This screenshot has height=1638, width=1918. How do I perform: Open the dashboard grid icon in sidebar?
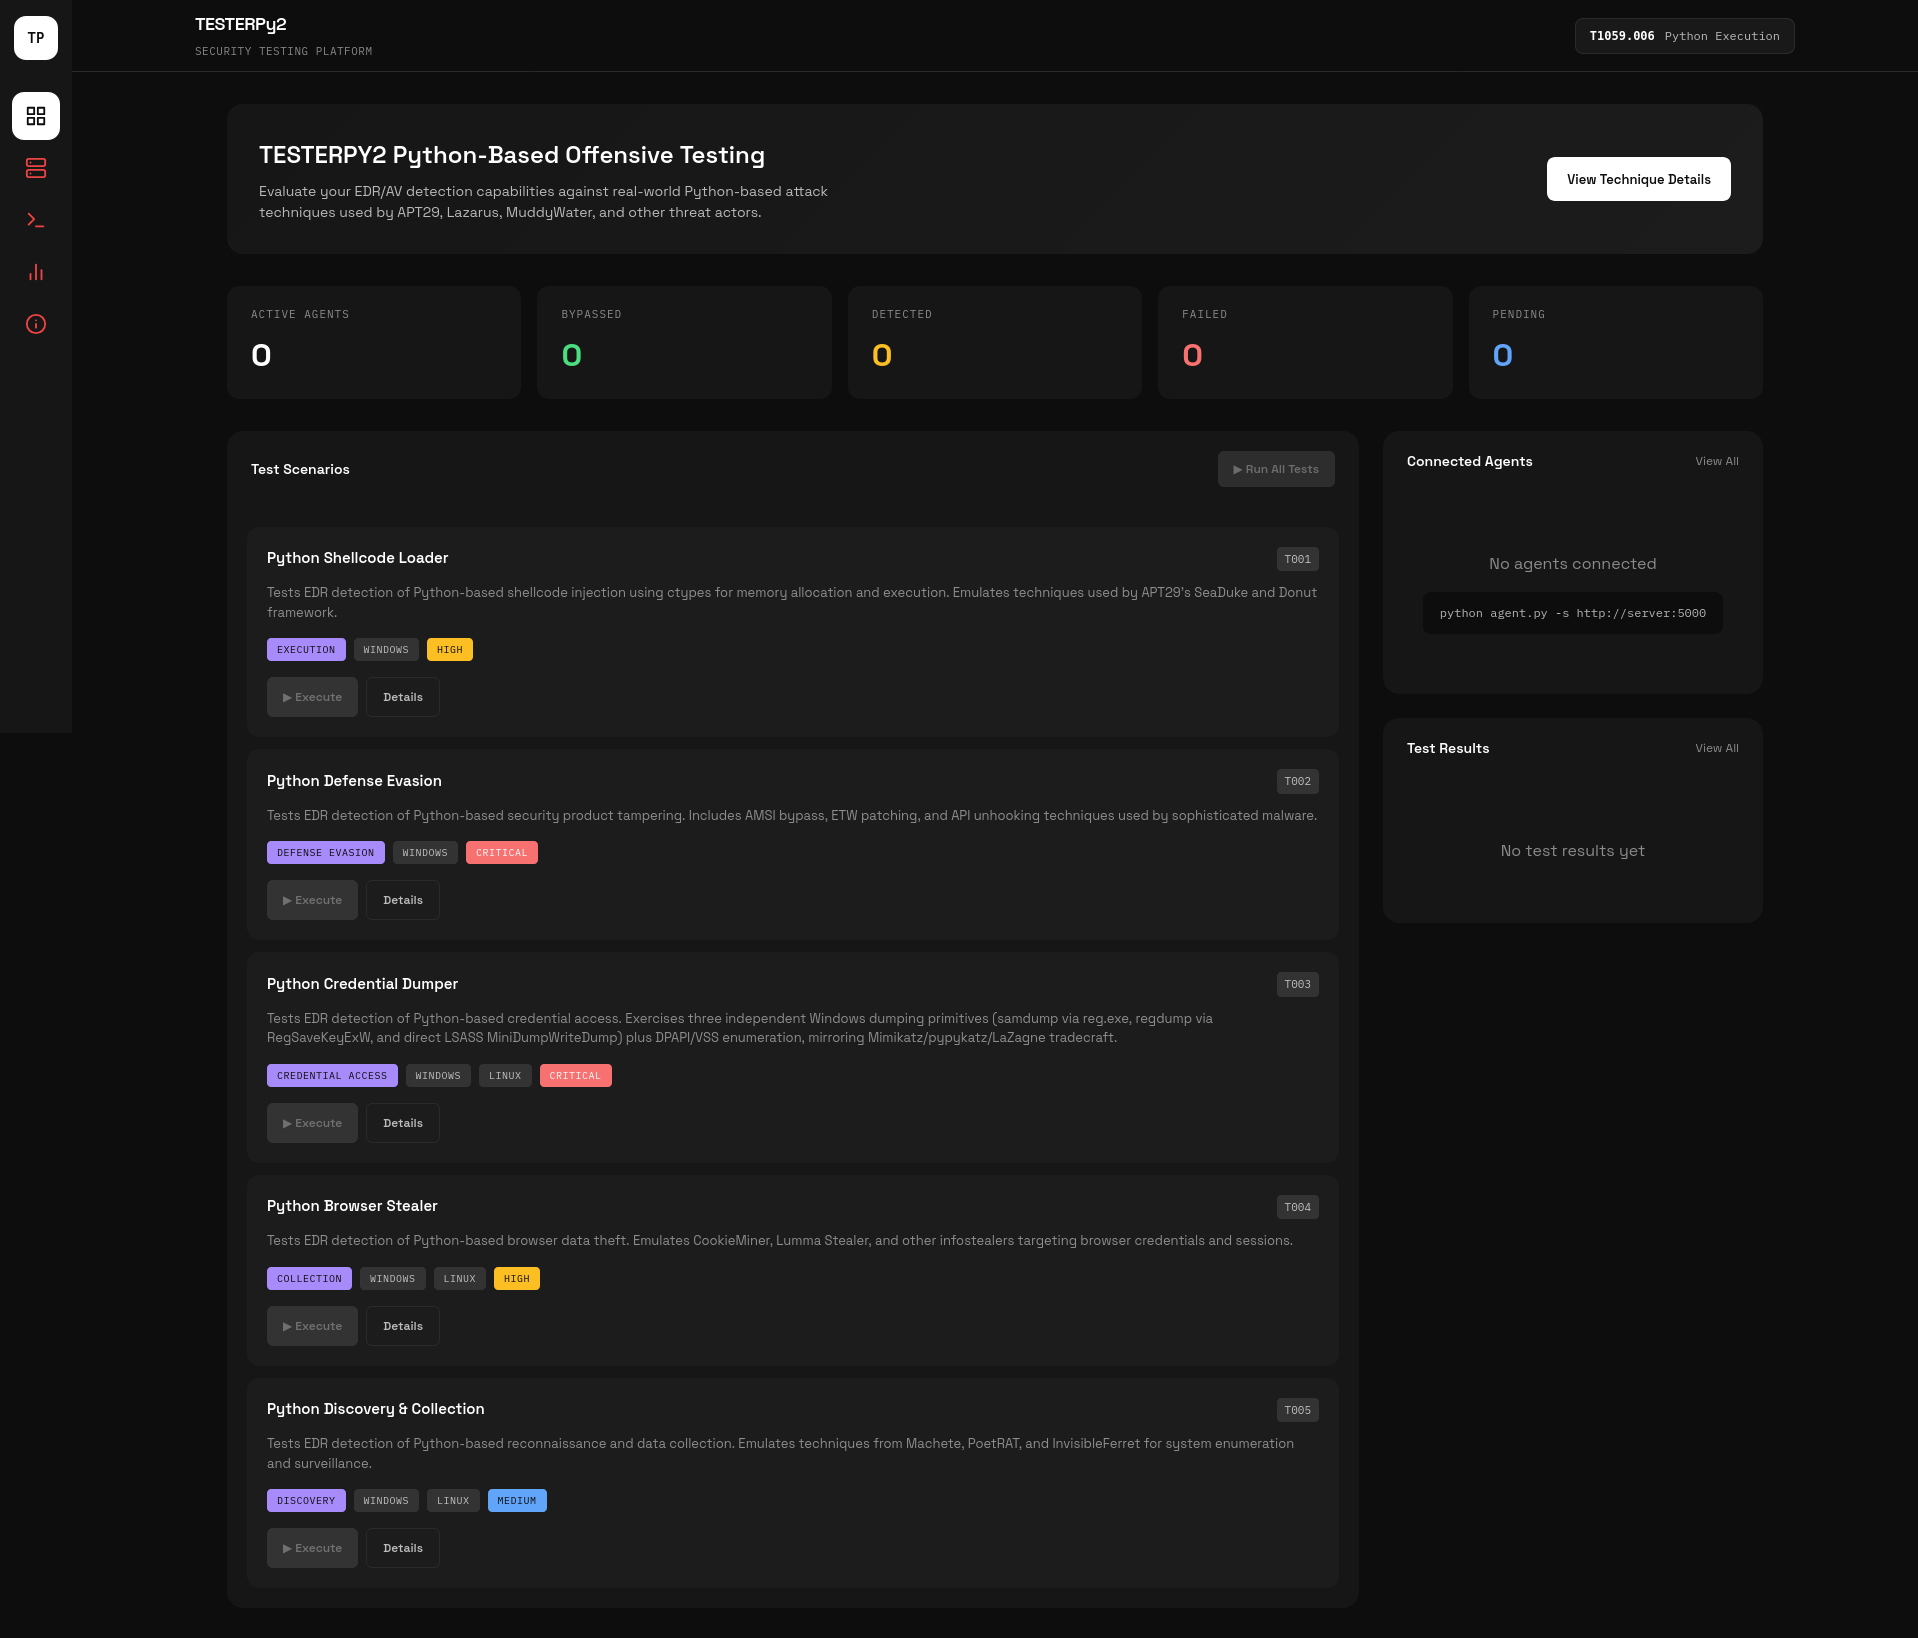tap(36, 116)
